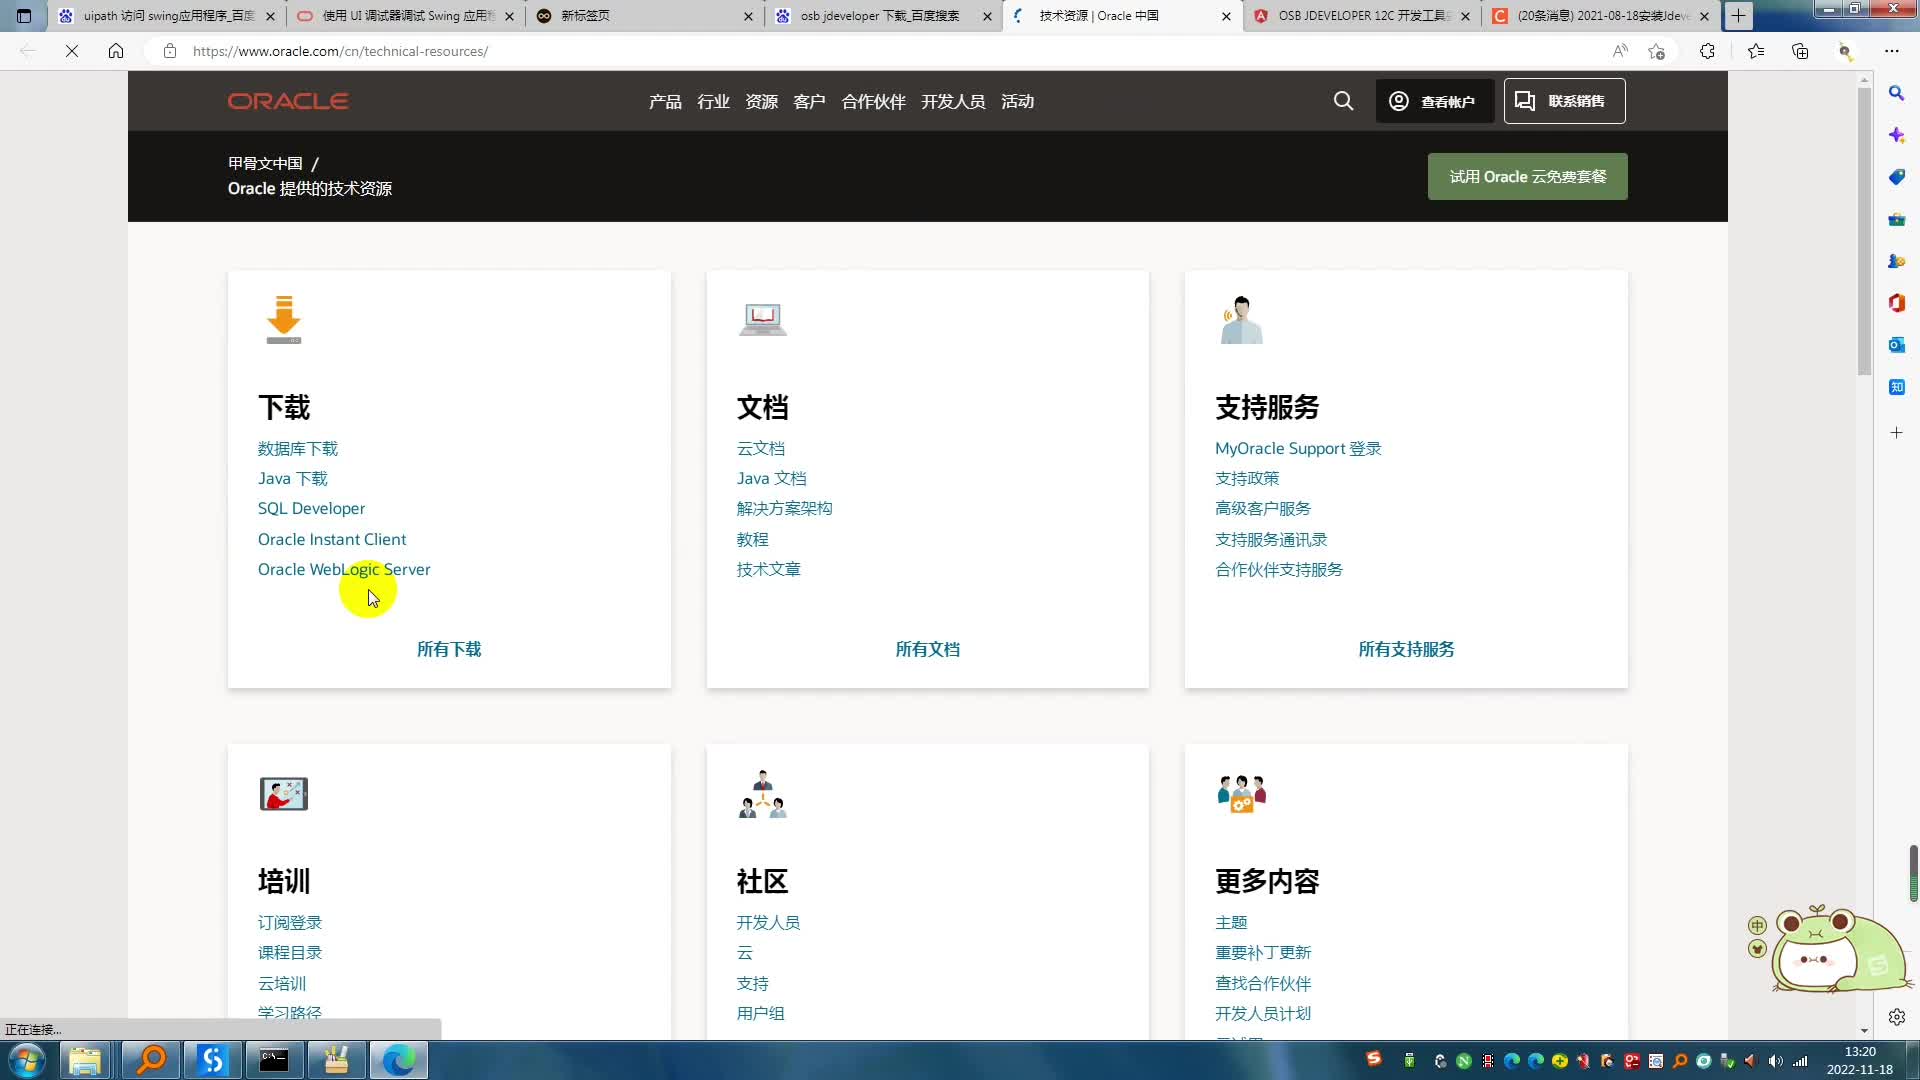Open the 所有下载 link
This screenshot has width=1920, height=1080.
tap(449, 649)
